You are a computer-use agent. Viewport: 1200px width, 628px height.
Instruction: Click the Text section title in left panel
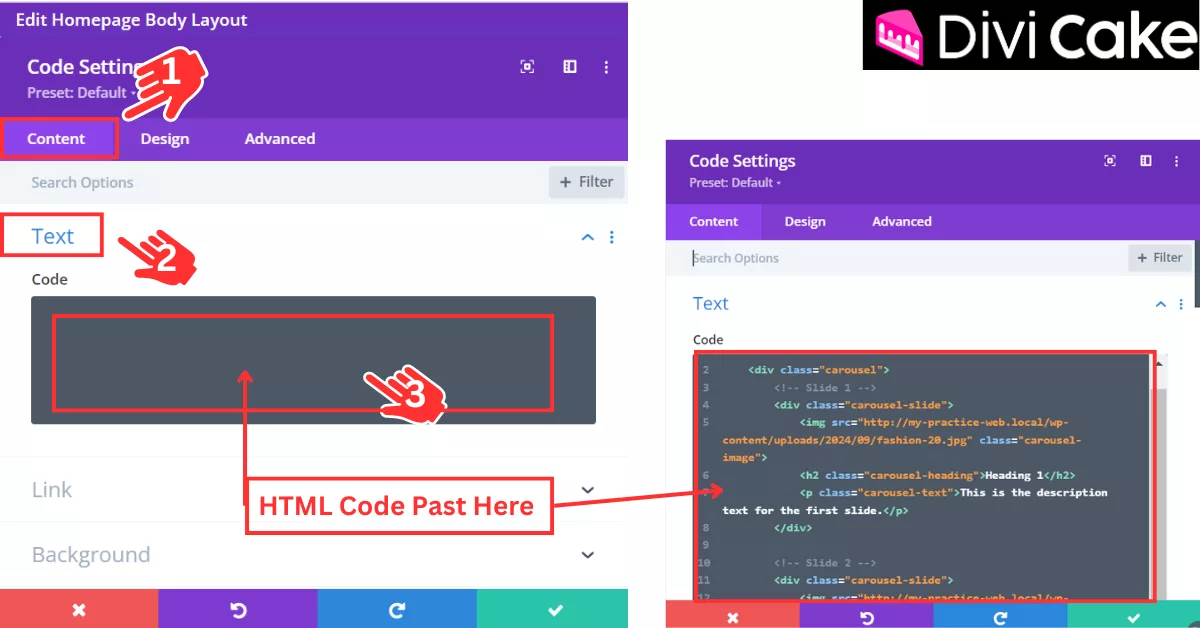click(53, 236)
